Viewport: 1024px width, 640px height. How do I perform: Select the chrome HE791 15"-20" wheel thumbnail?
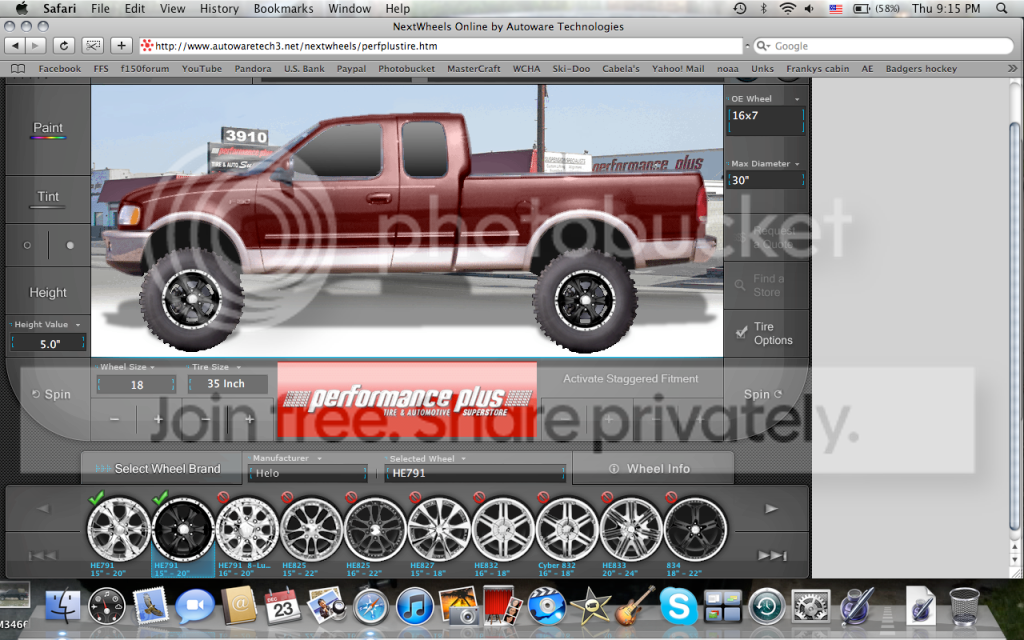coord(118,528)
